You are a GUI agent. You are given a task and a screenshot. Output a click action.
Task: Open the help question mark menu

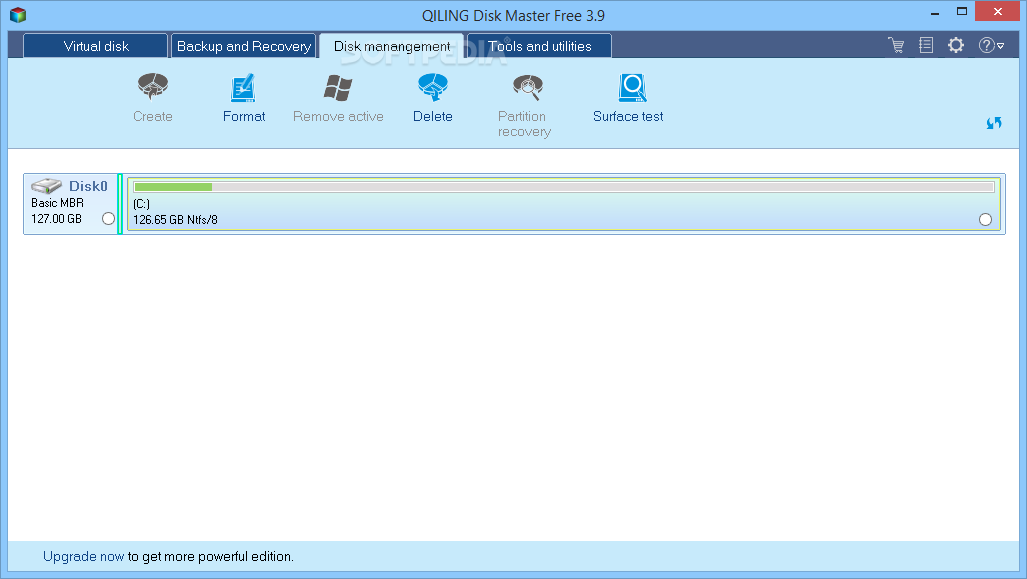pos(991,45)
